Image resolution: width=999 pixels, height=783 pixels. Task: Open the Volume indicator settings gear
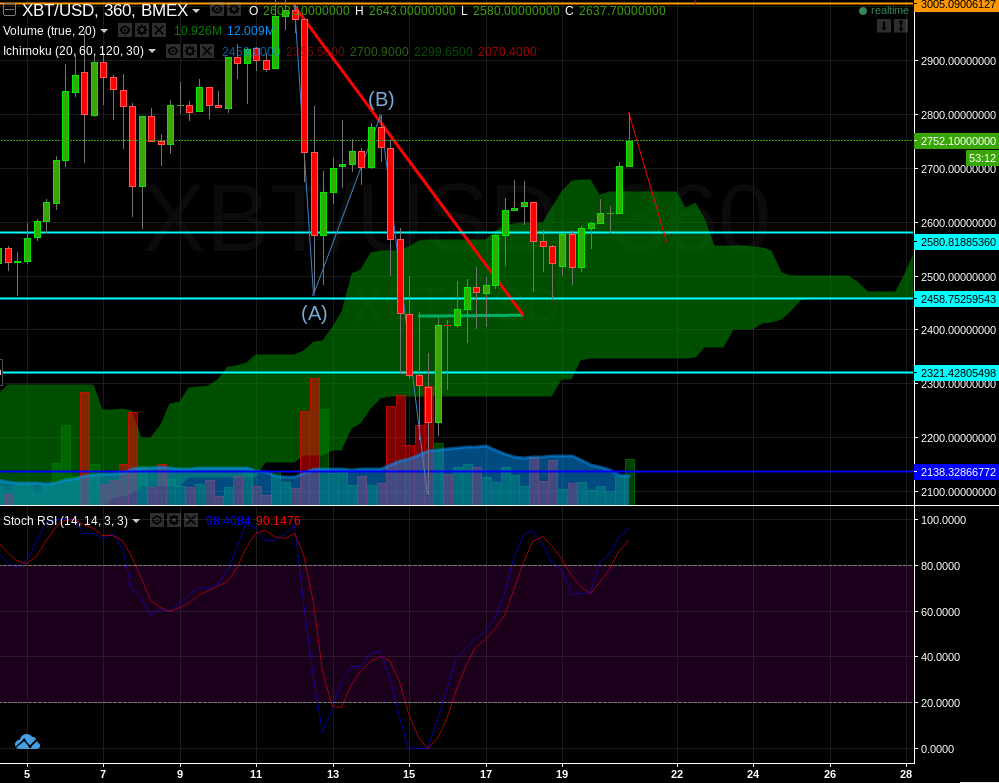point(142,31)
